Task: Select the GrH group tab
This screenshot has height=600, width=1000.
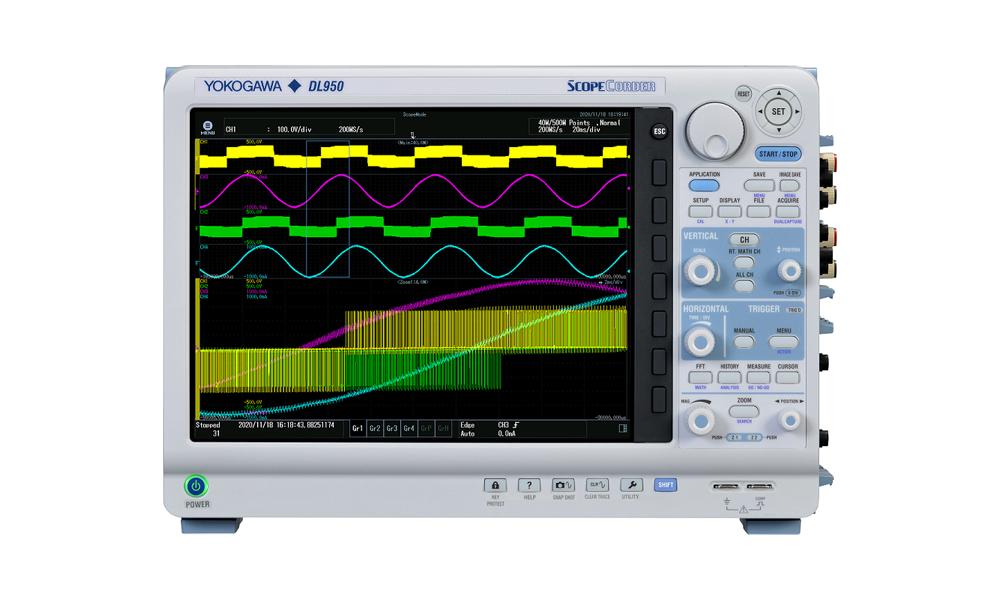Action: (x=443, y=429)
